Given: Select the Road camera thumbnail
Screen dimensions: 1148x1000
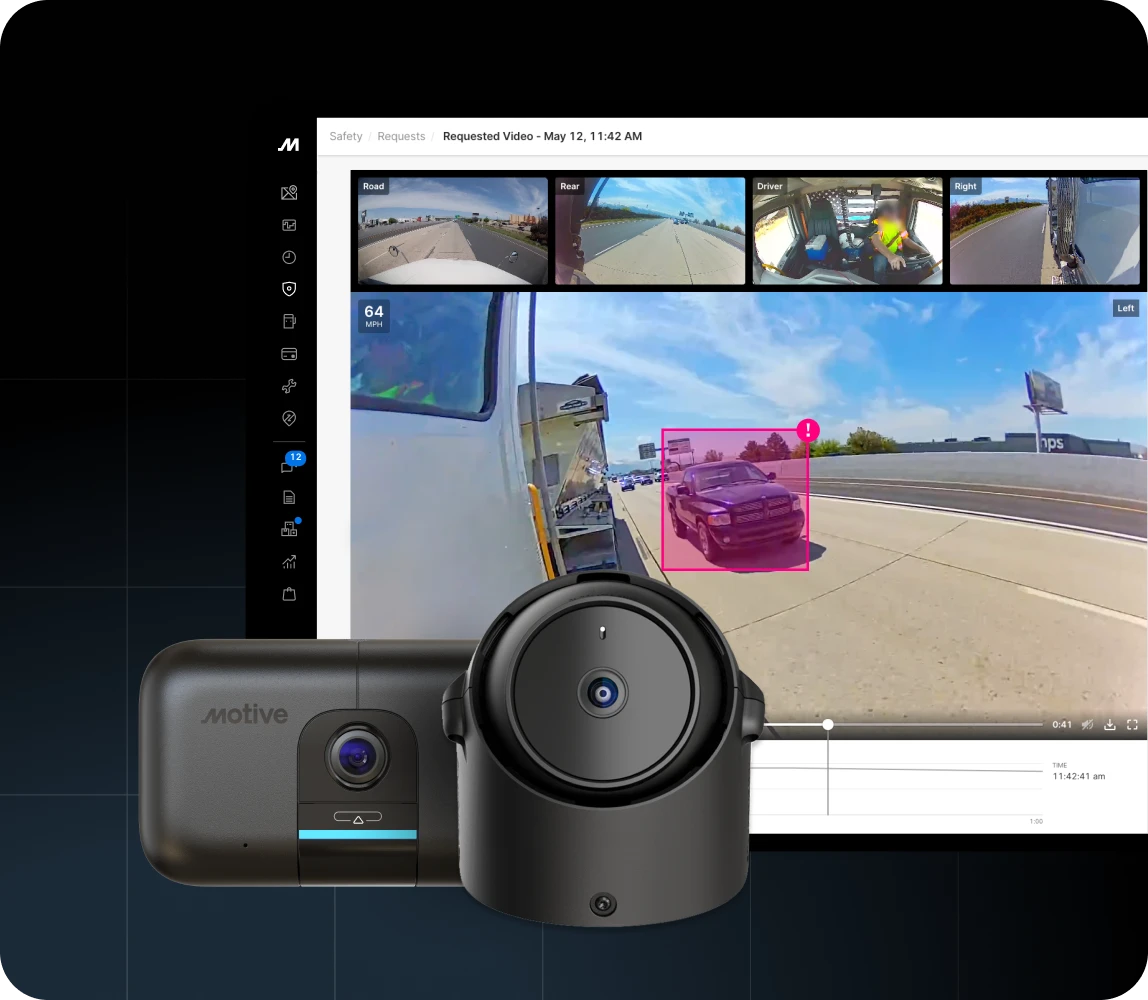Looking at the screenshot, I should point(453,231).
